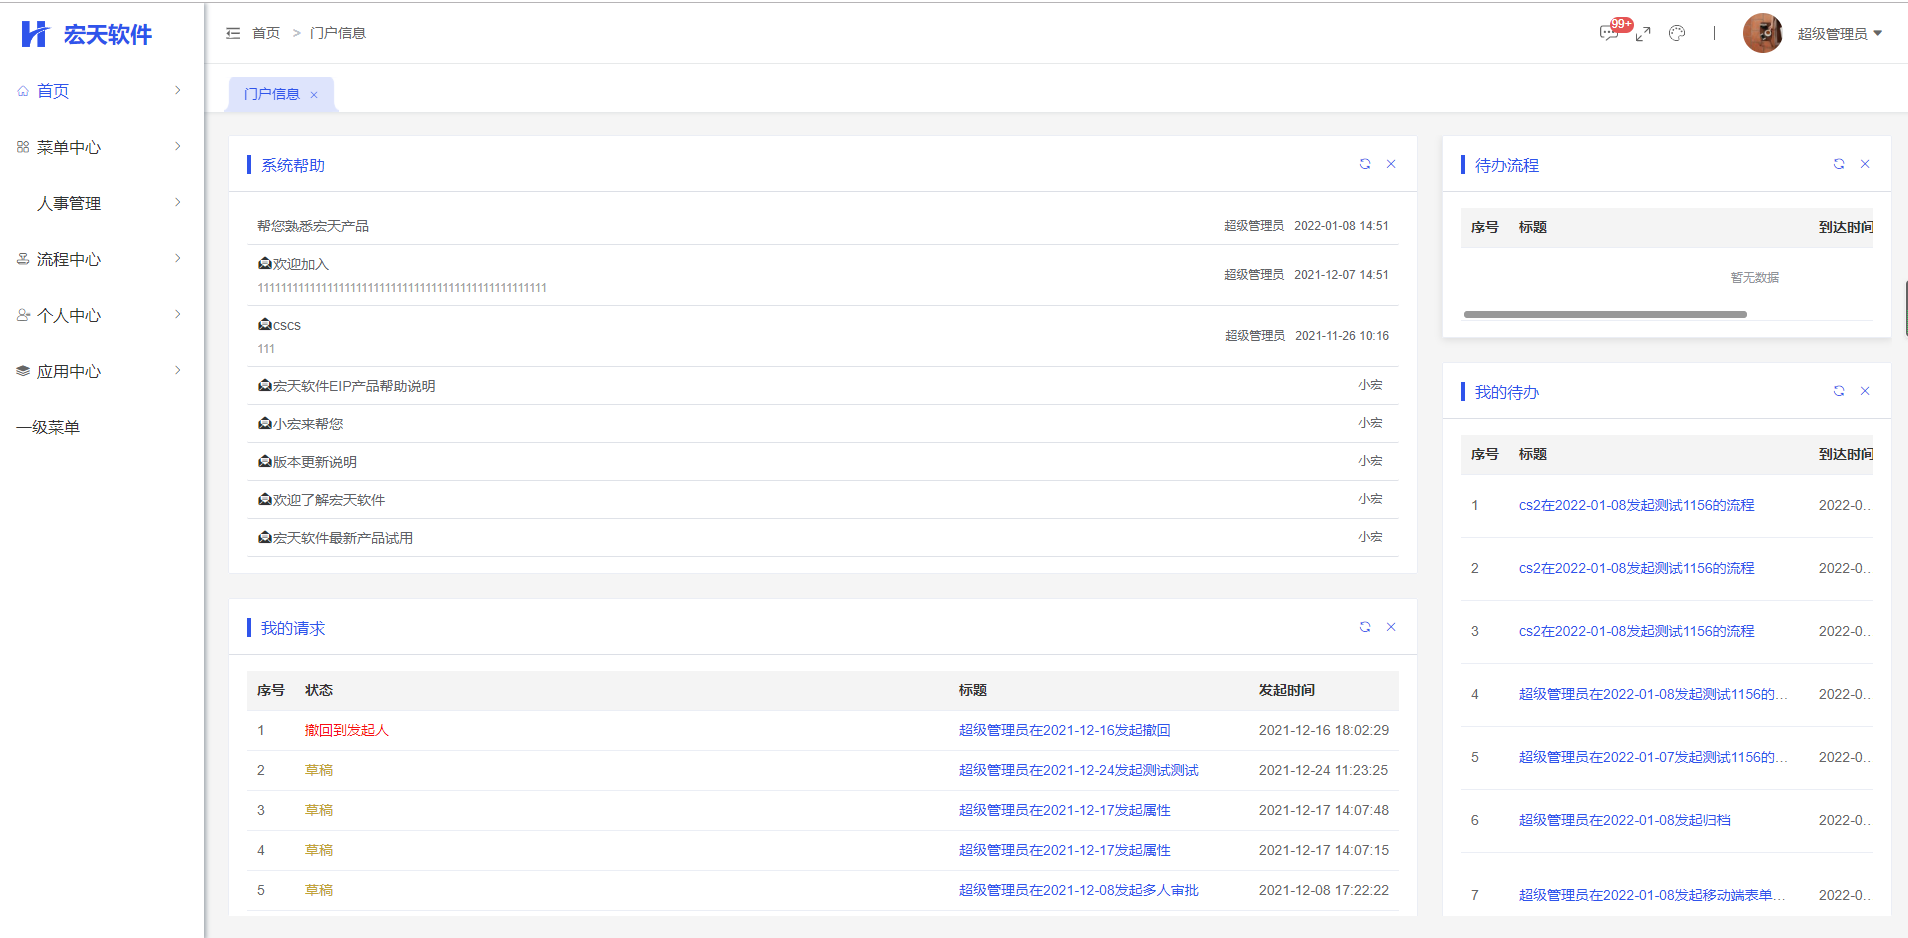
Task: Close the 系统帮助 panel
Action: pyautogui.click(x=1391, y=164)
